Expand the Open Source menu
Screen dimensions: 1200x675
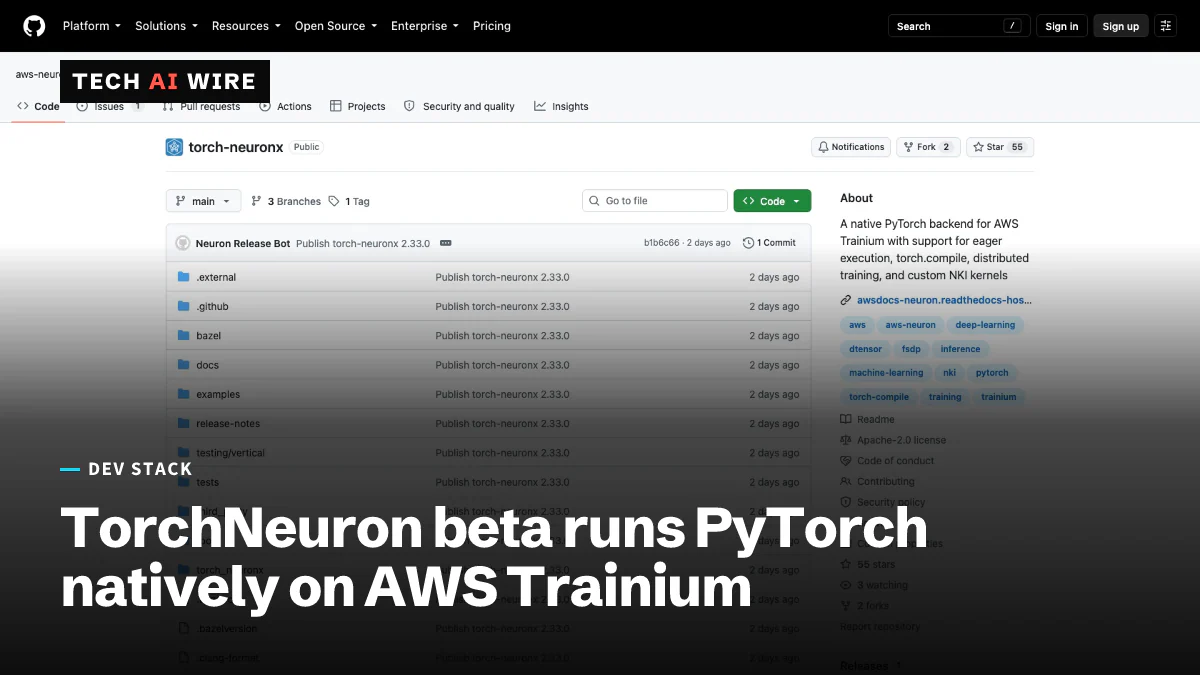(336, 26)
